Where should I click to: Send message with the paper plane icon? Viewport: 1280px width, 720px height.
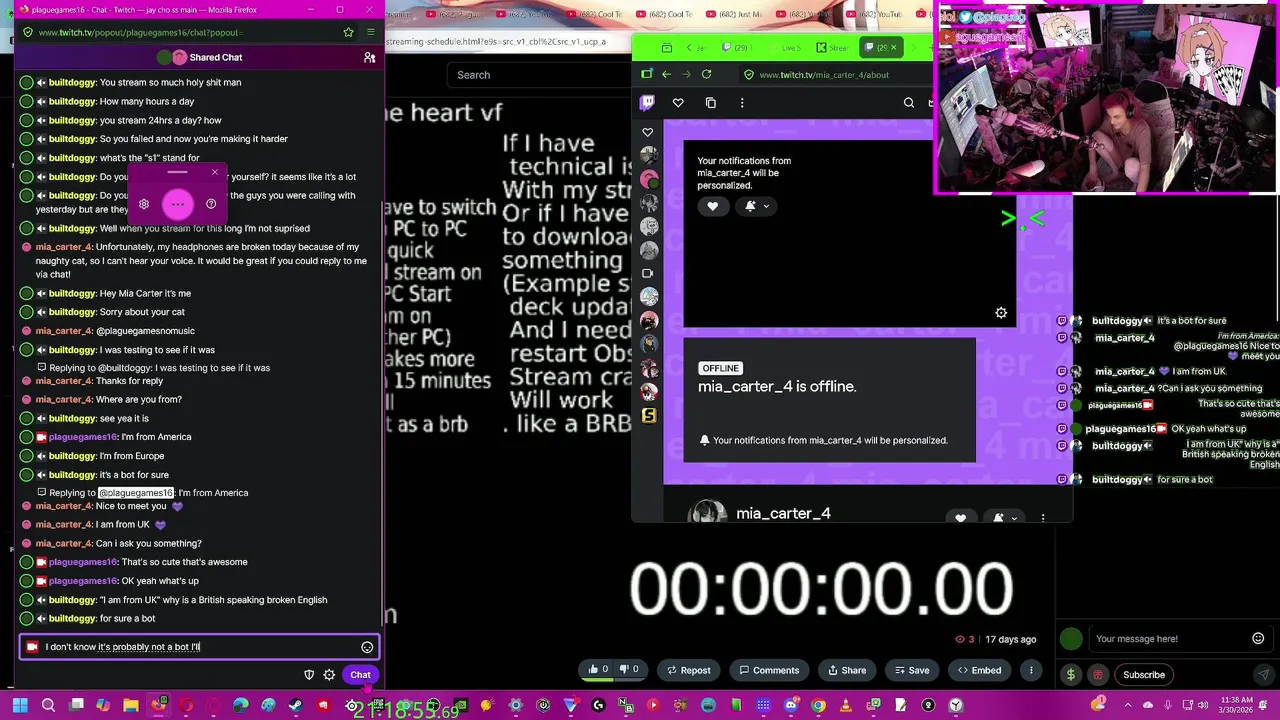[x=1264, y=675]
